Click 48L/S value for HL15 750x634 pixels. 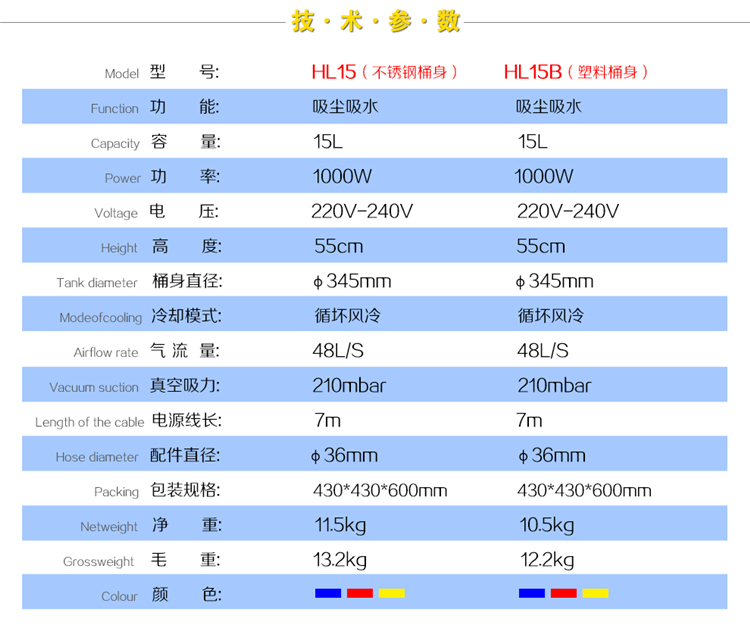(338, 351)
